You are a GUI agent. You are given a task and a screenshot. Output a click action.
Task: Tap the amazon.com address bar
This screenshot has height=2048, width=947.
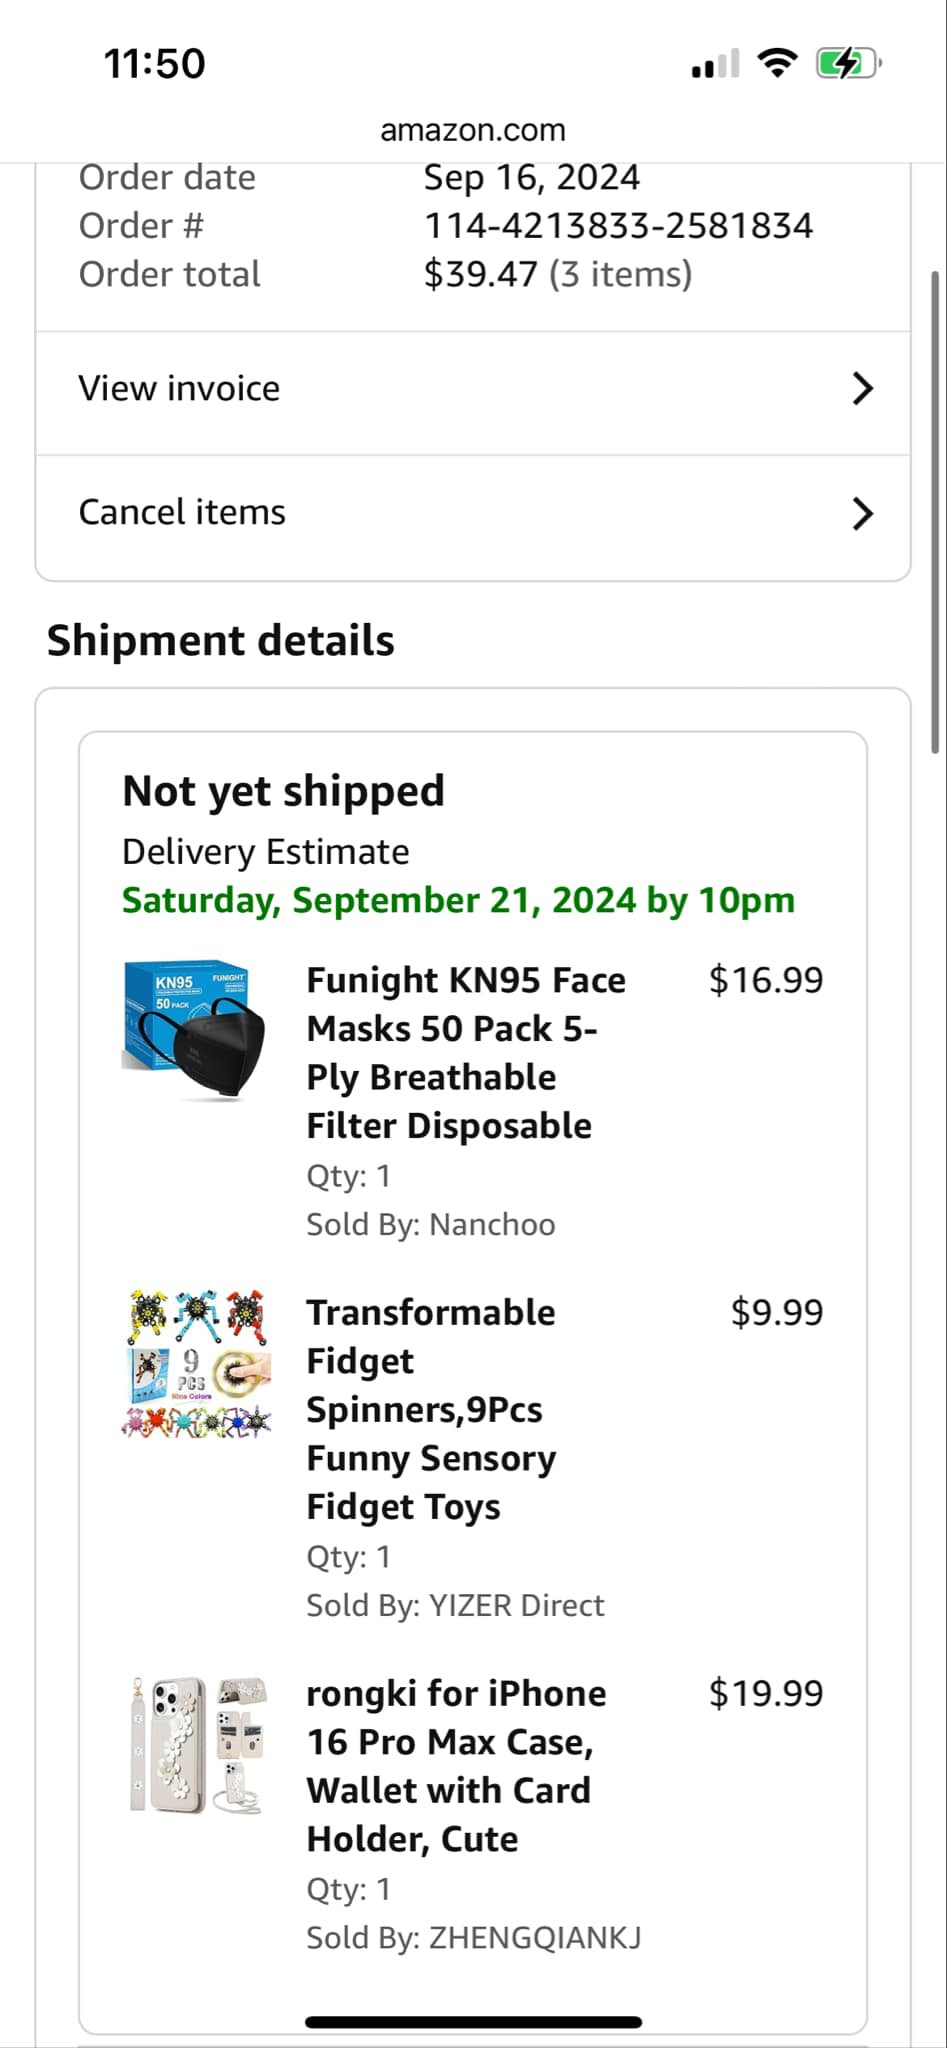point(473,130)
